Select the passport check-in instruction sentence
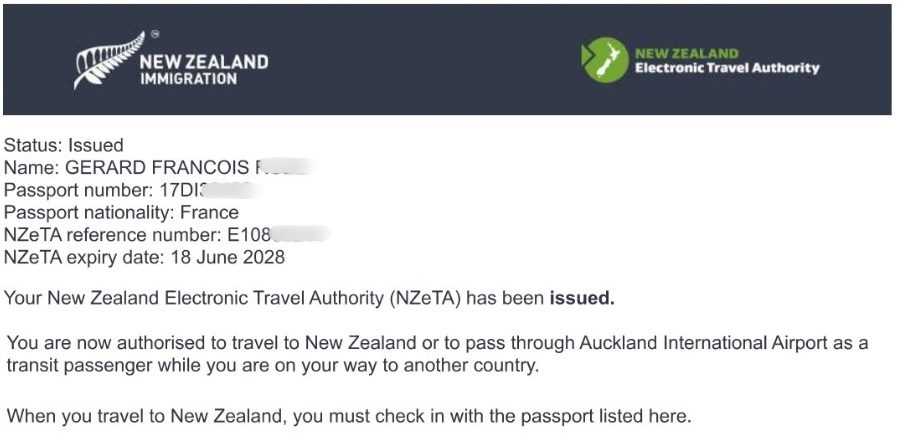The width and height of the screenshot is (897, 433). coord(349,416)
